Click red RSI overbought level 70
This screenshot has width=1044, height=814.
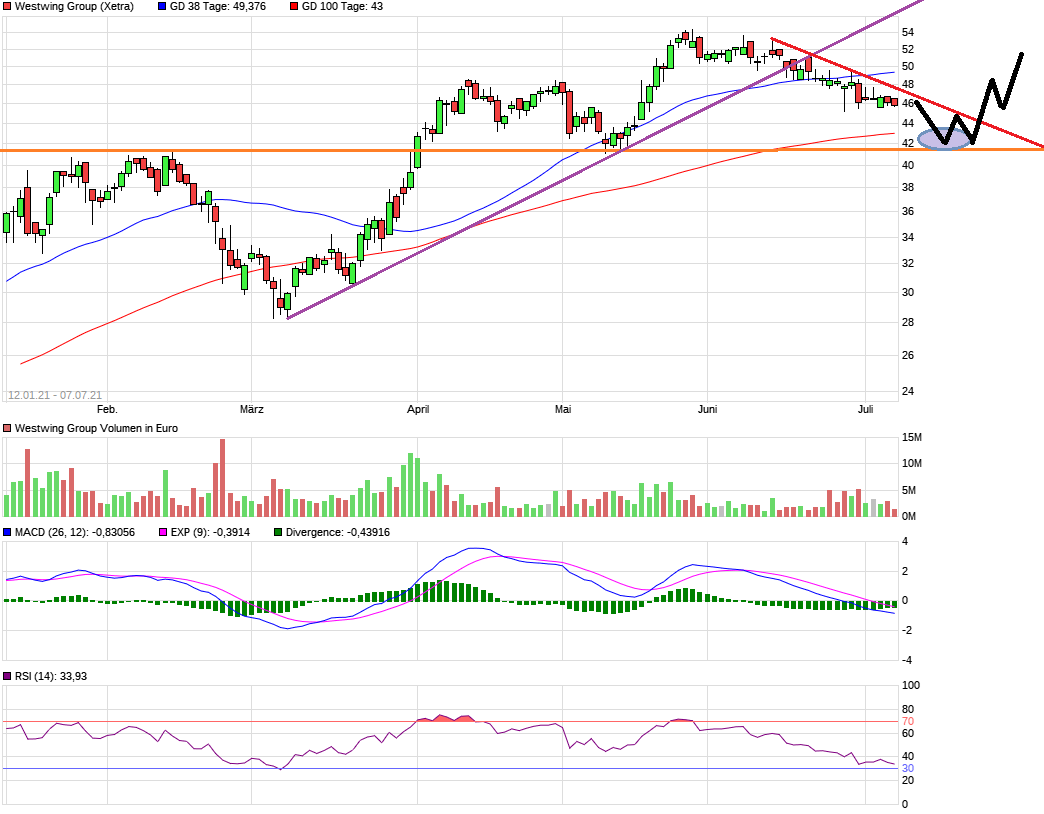908,721
